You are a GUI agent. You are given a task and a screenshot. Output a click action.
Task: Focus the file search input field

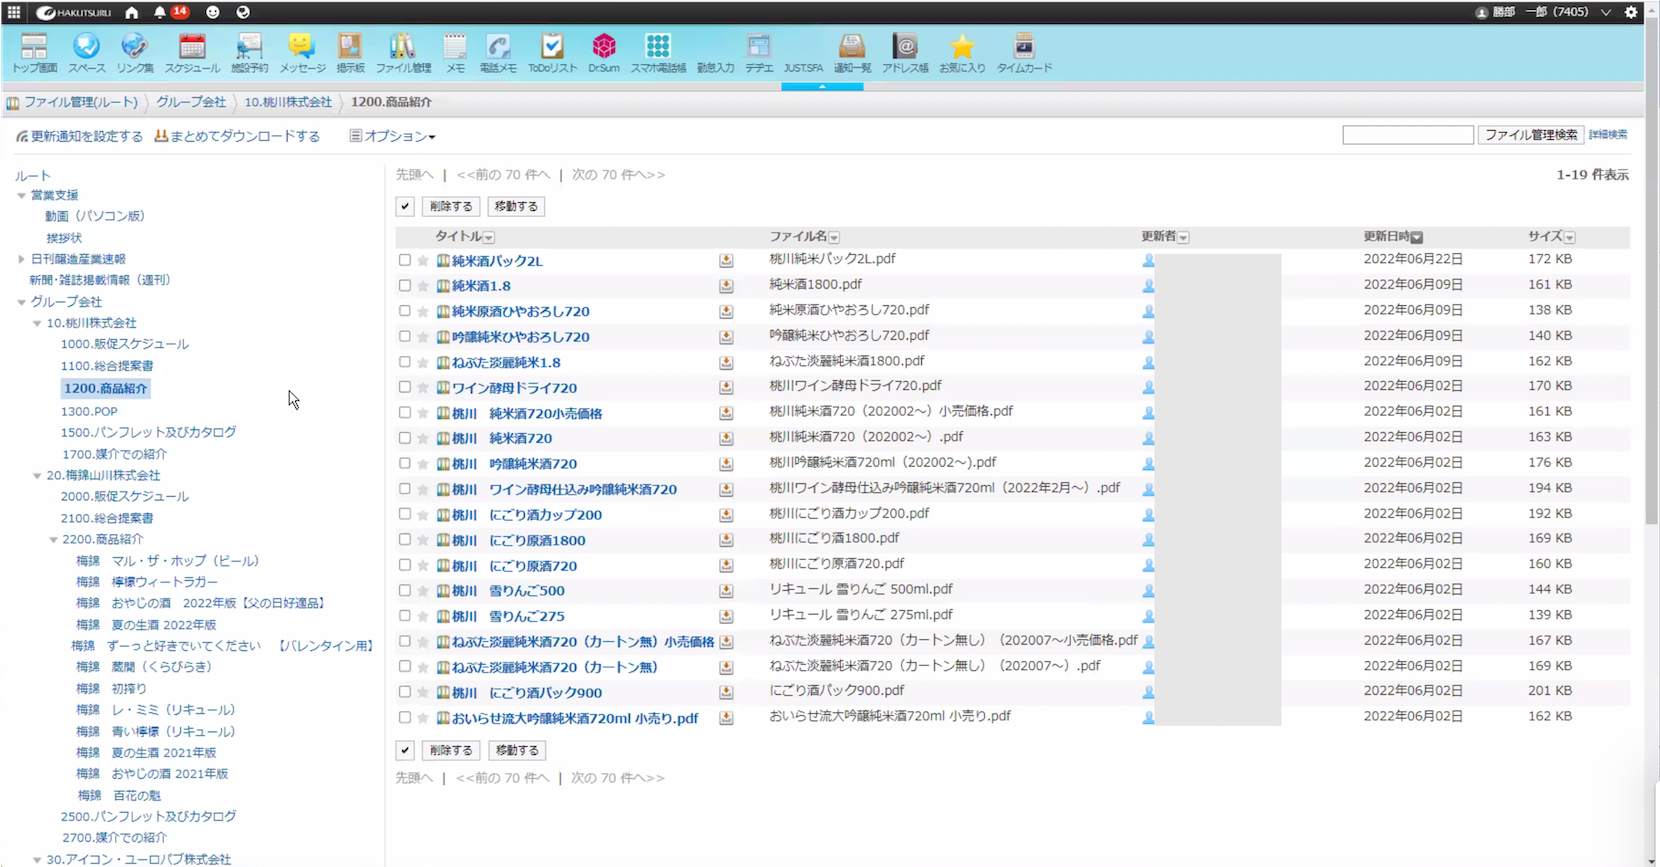click(1408, 135)
